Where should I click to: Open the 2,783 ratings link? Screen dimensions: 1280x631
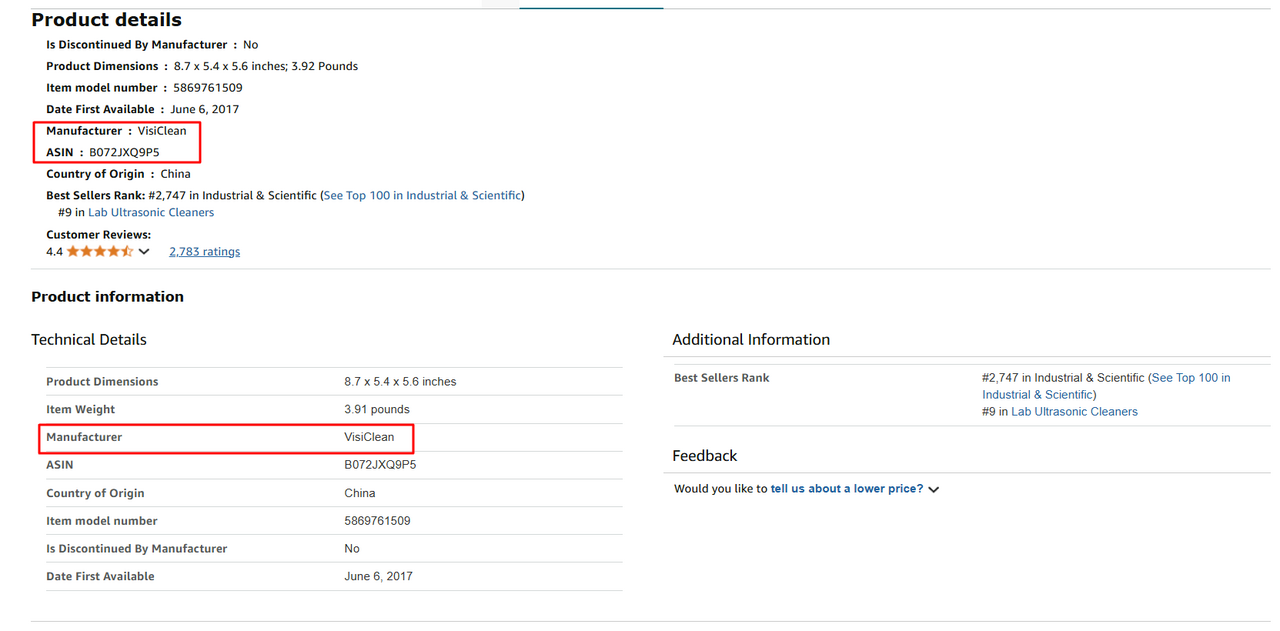204,252
